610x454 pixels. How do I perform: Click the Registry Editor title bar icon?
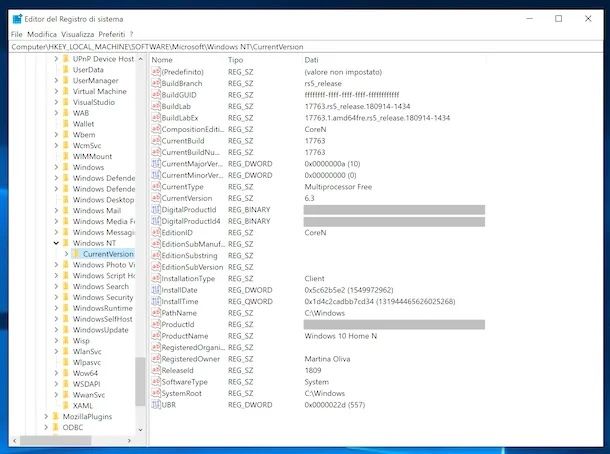pos(17,19)
